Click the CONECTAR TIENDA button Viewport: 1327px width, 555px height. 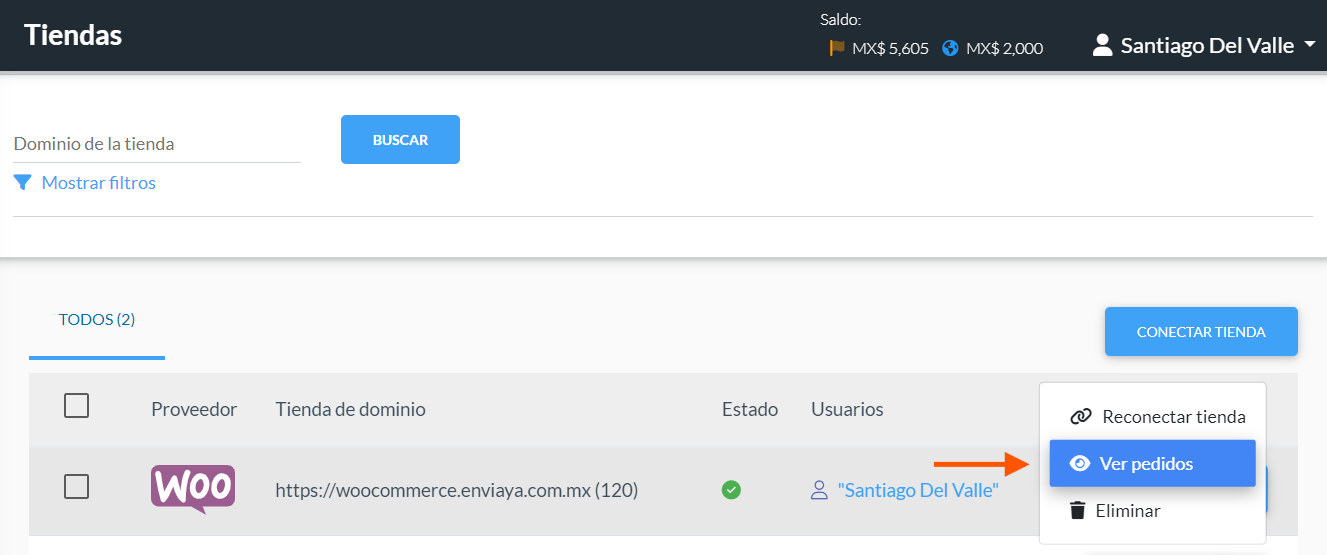(1201, 332)
